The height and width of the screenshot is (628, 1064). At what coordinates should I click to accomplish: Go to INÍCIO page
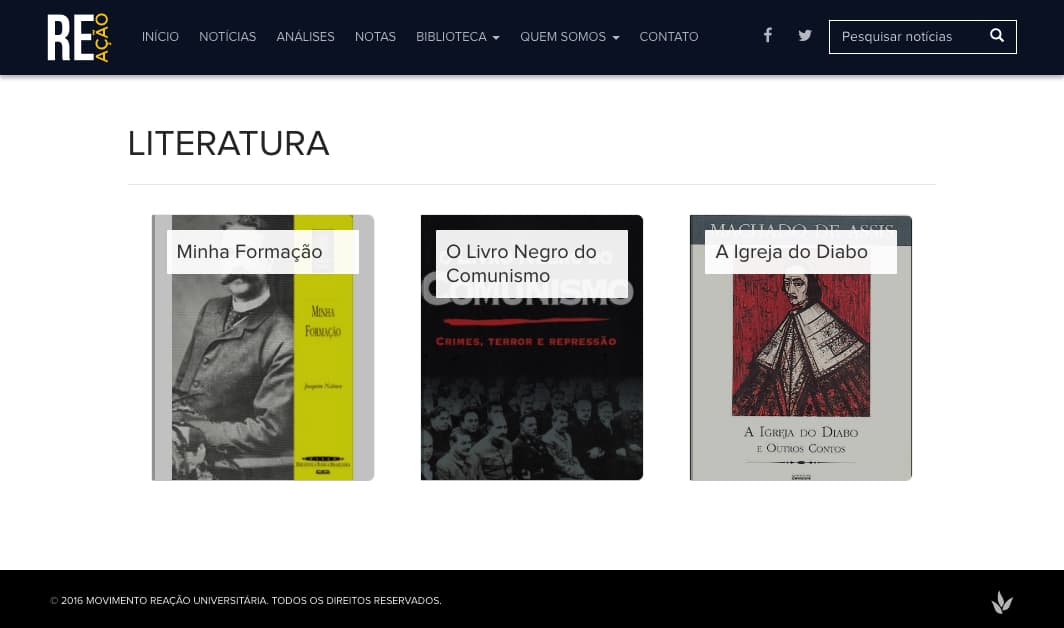[x=160, y=37]
